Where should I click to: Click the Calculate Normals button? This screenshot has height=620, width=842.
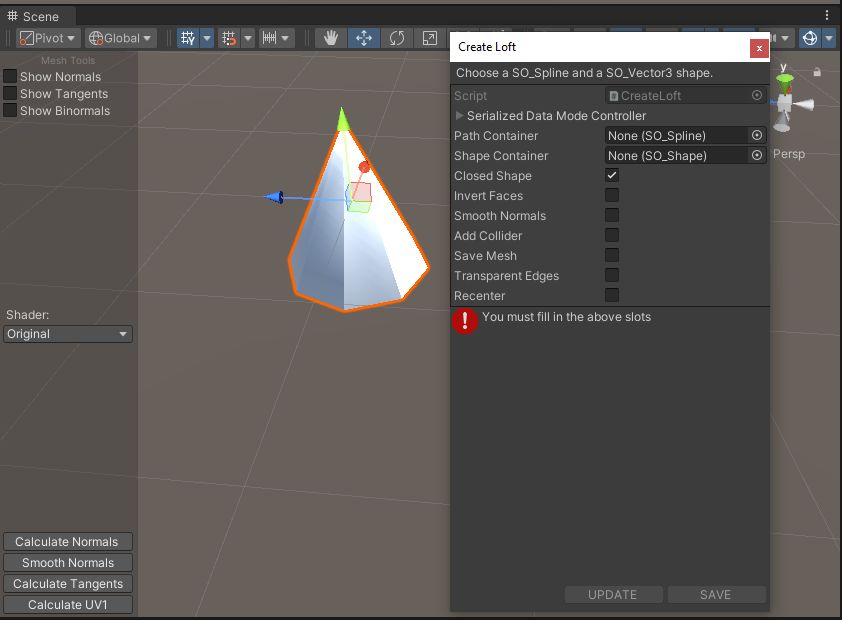click(x=68, y=541)
